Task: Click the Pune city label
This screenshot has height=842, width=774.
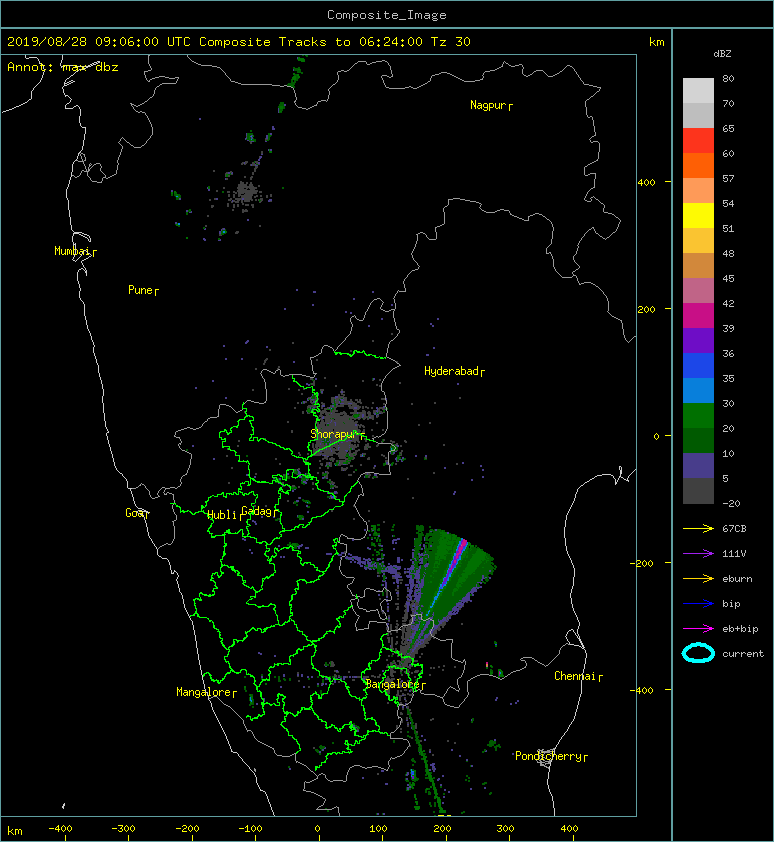Action: pyautogui.click(x=143, y=291)
